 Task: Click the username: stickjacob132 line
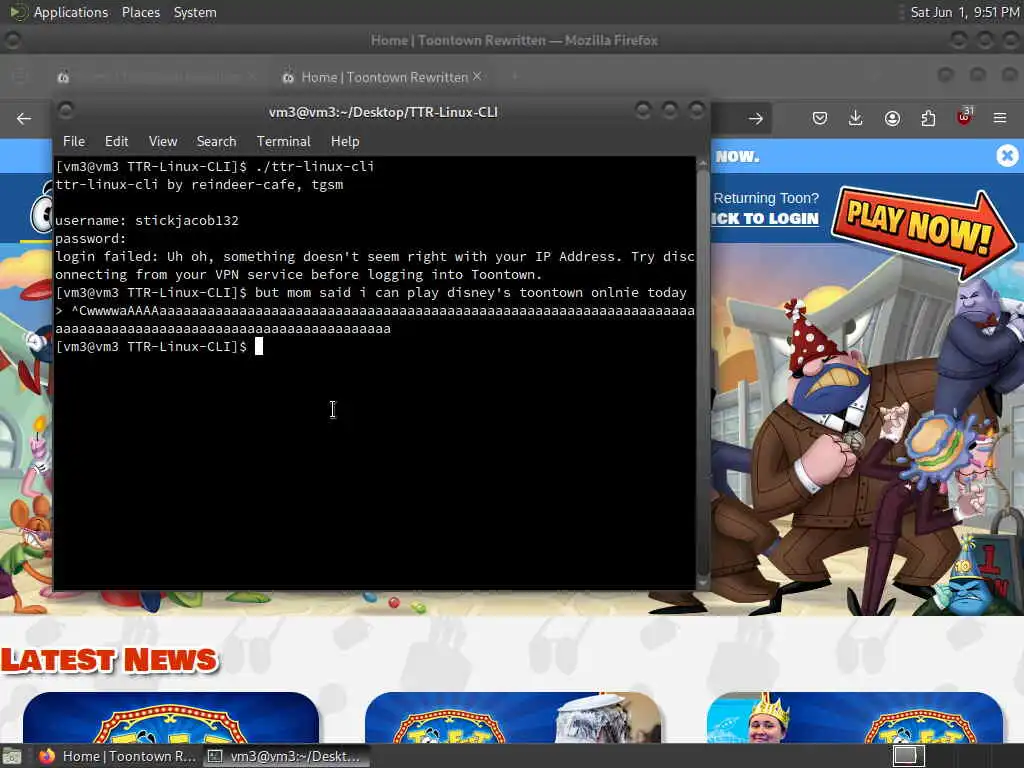tap(147, 221)
